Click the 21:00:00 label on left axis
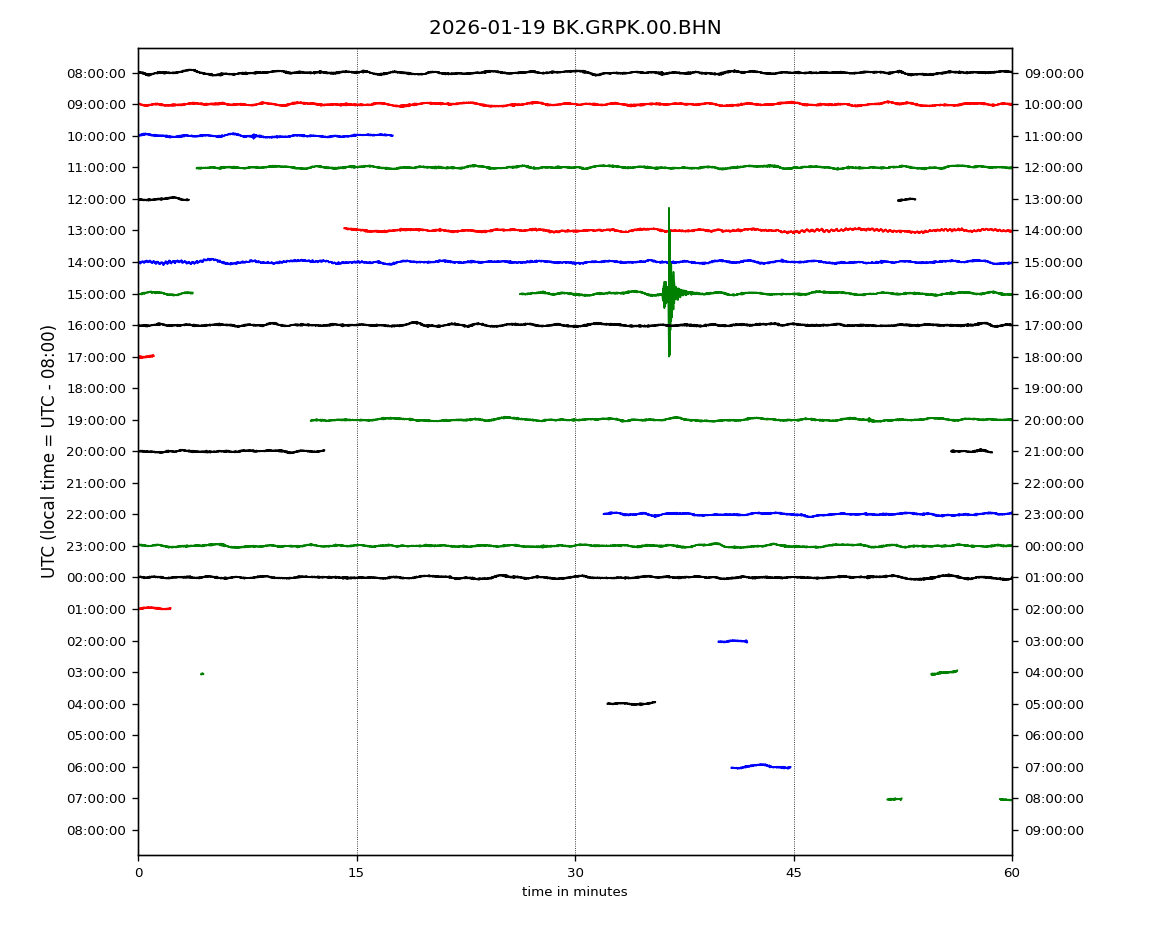The width and height of the screenshot is (1150, 950). 98,483
